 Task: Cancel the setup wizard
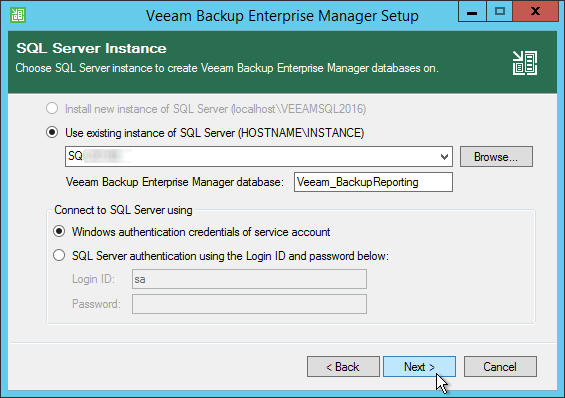coord(500,367)
